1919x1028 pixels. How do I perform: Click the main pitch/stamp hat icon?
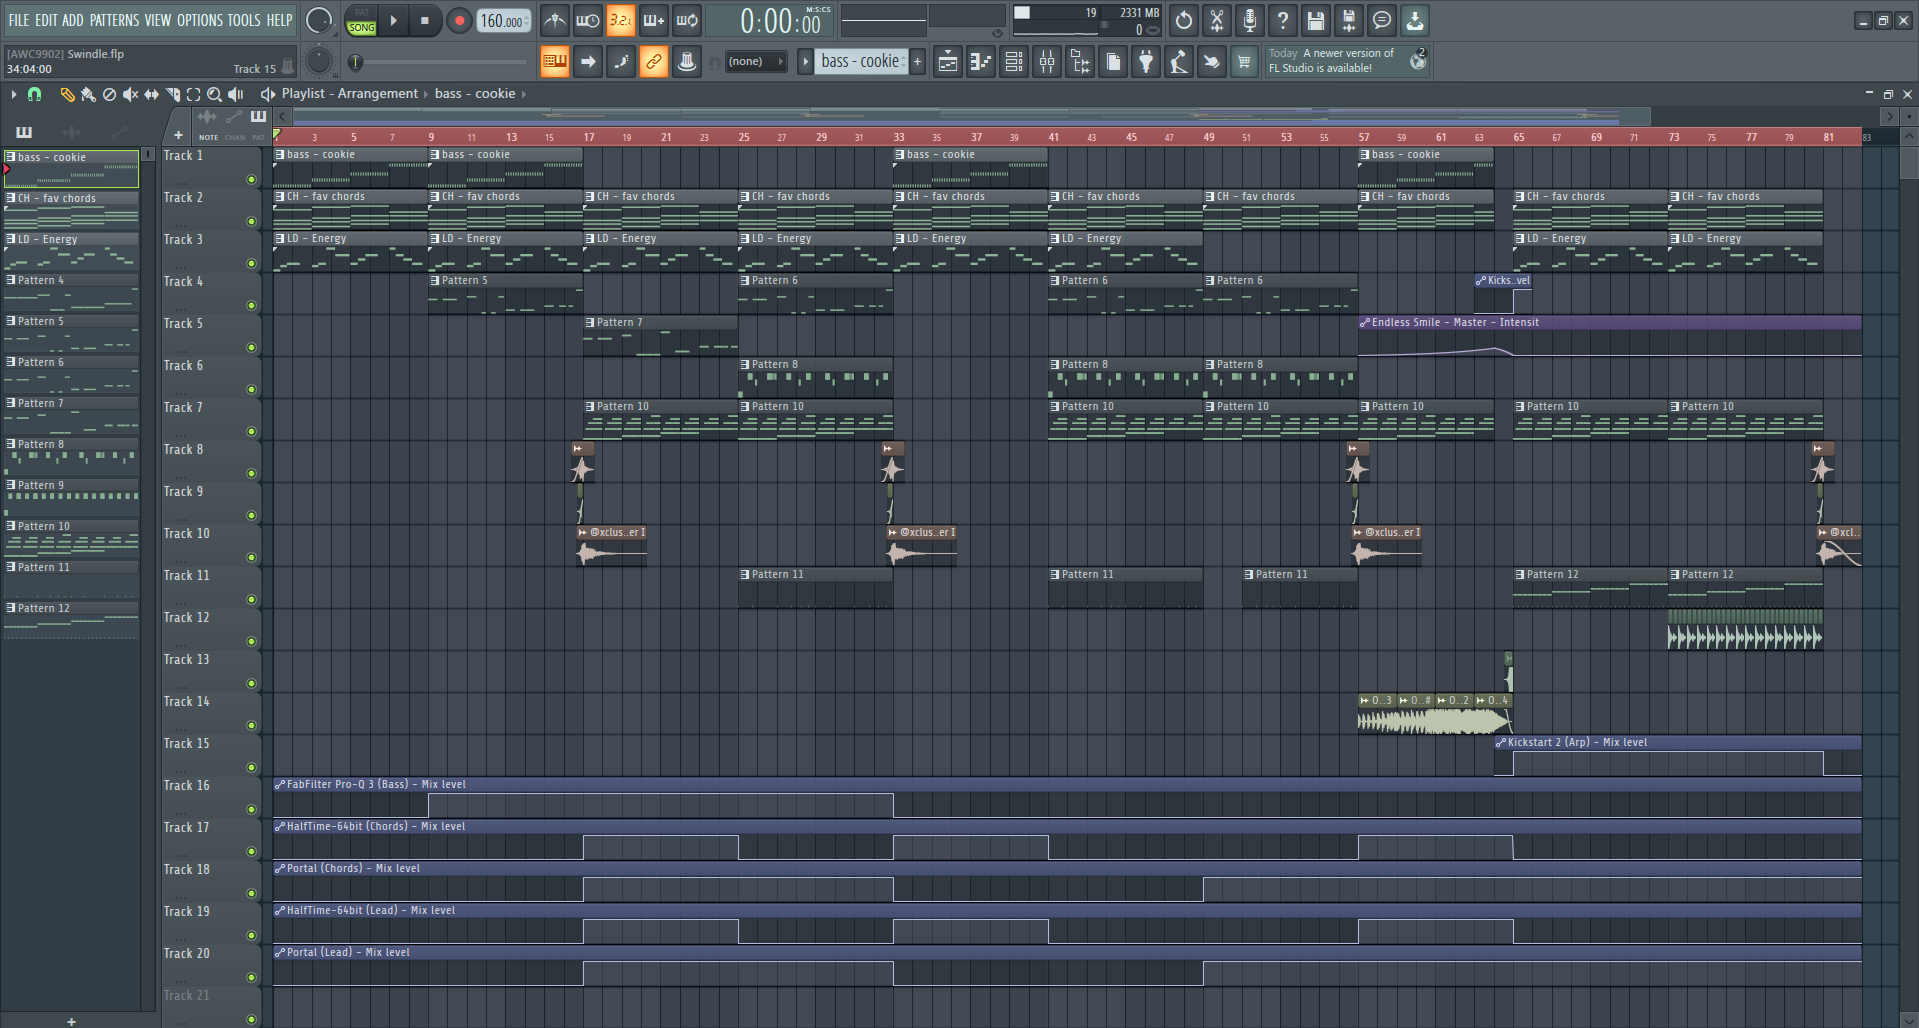pyautogui.click(x=687, y=62)
